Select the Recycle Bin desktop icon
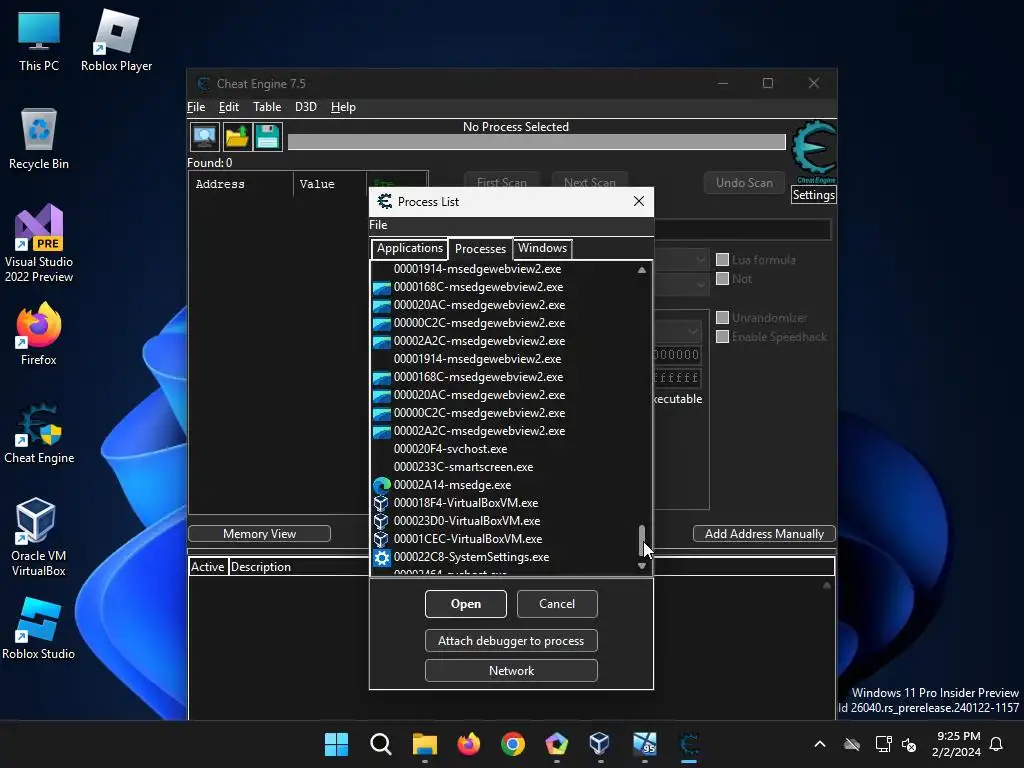The width and height of the screenshot is (1024, 768). [x=39, y=139]
